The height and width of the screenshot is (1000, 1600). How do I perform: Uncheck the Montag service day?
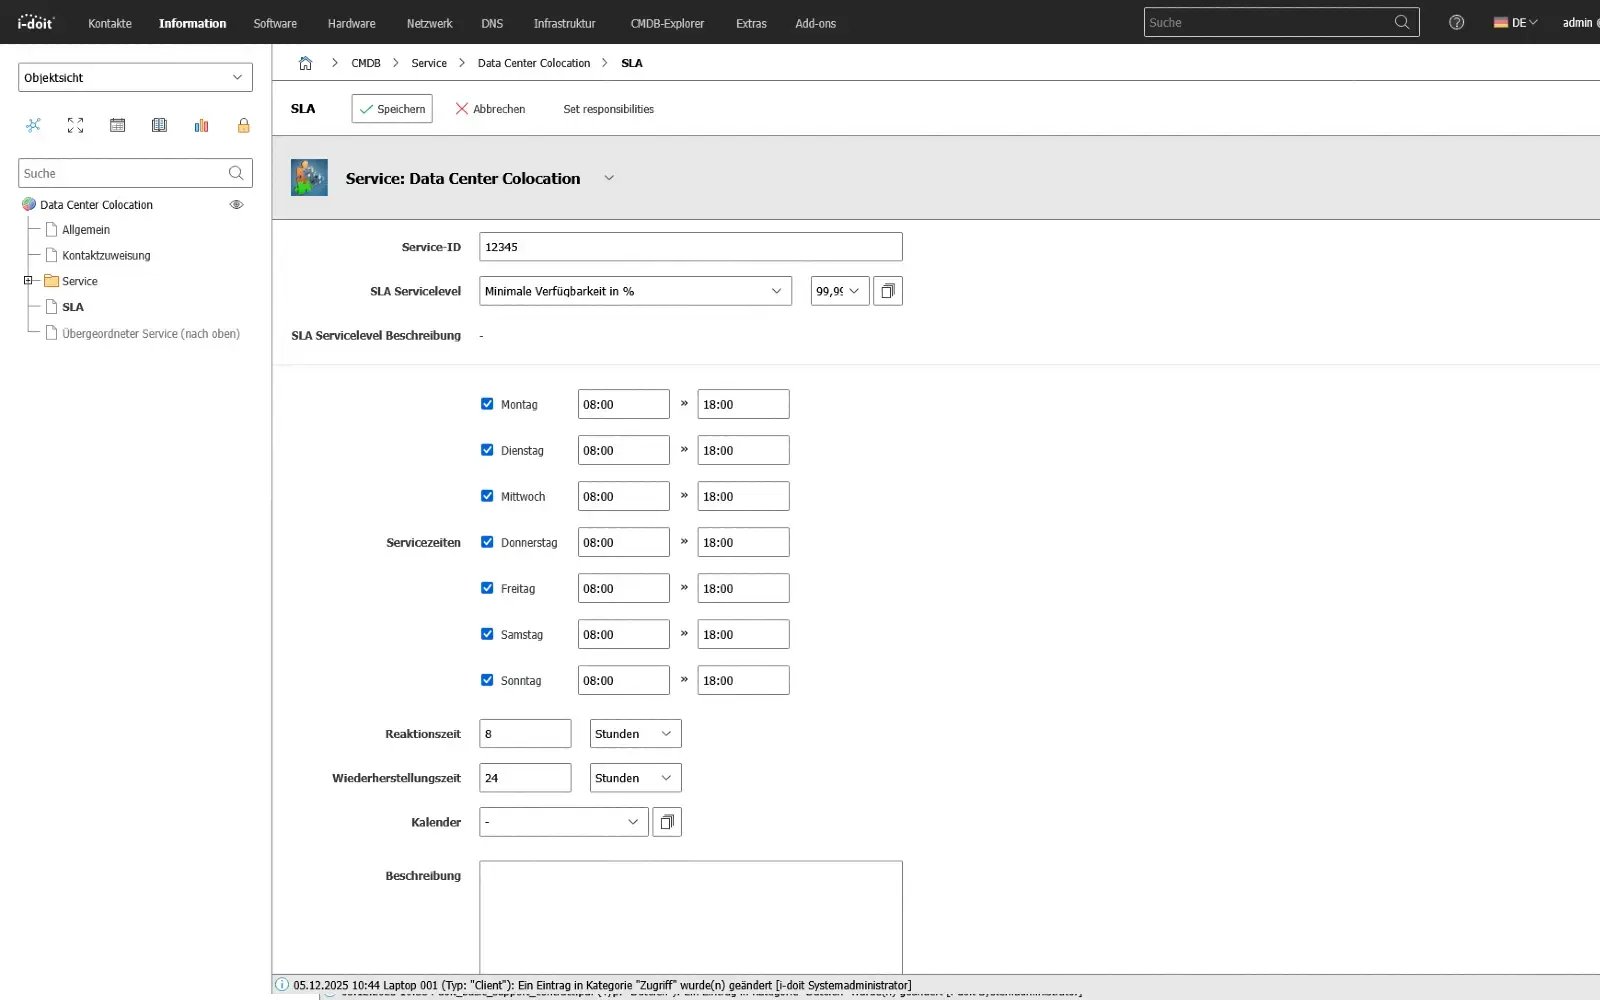487,404
